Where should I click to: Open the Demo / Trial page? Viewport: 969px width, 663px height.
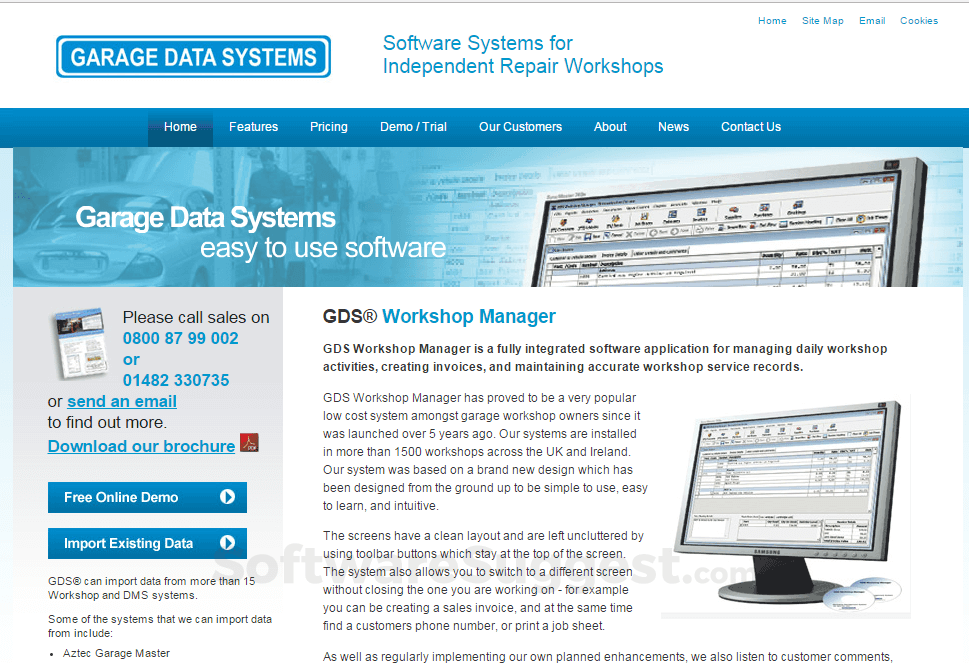tap(413, 127)
